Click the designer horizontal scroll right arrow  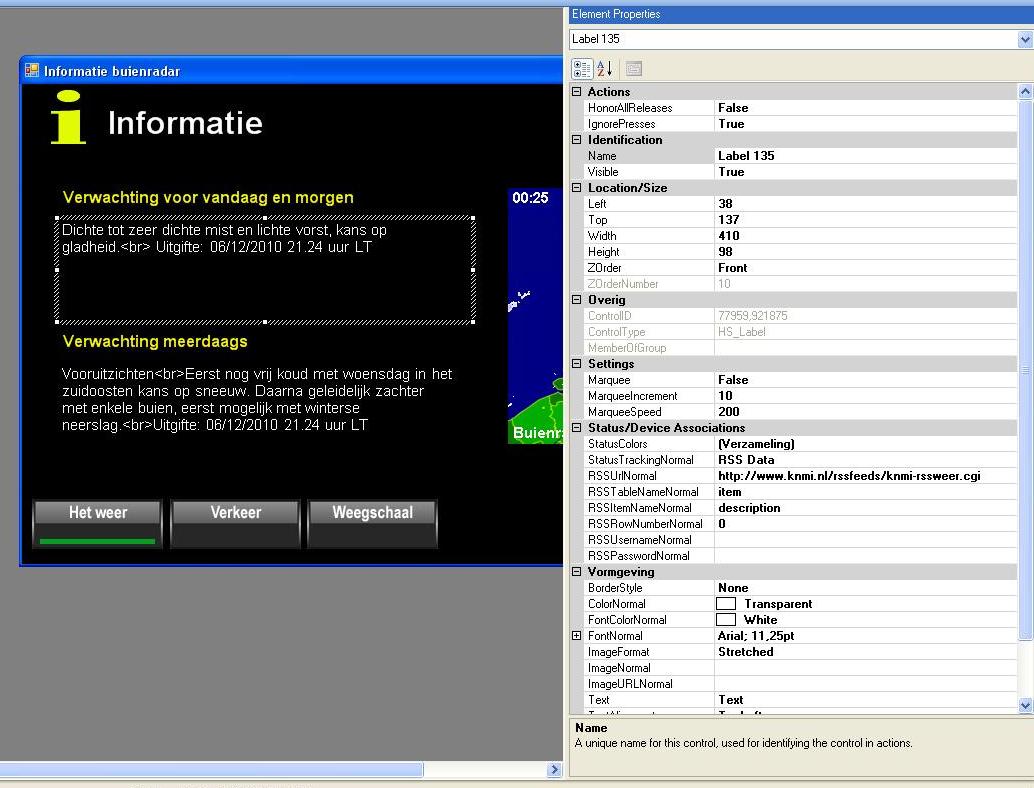(555, 770)
